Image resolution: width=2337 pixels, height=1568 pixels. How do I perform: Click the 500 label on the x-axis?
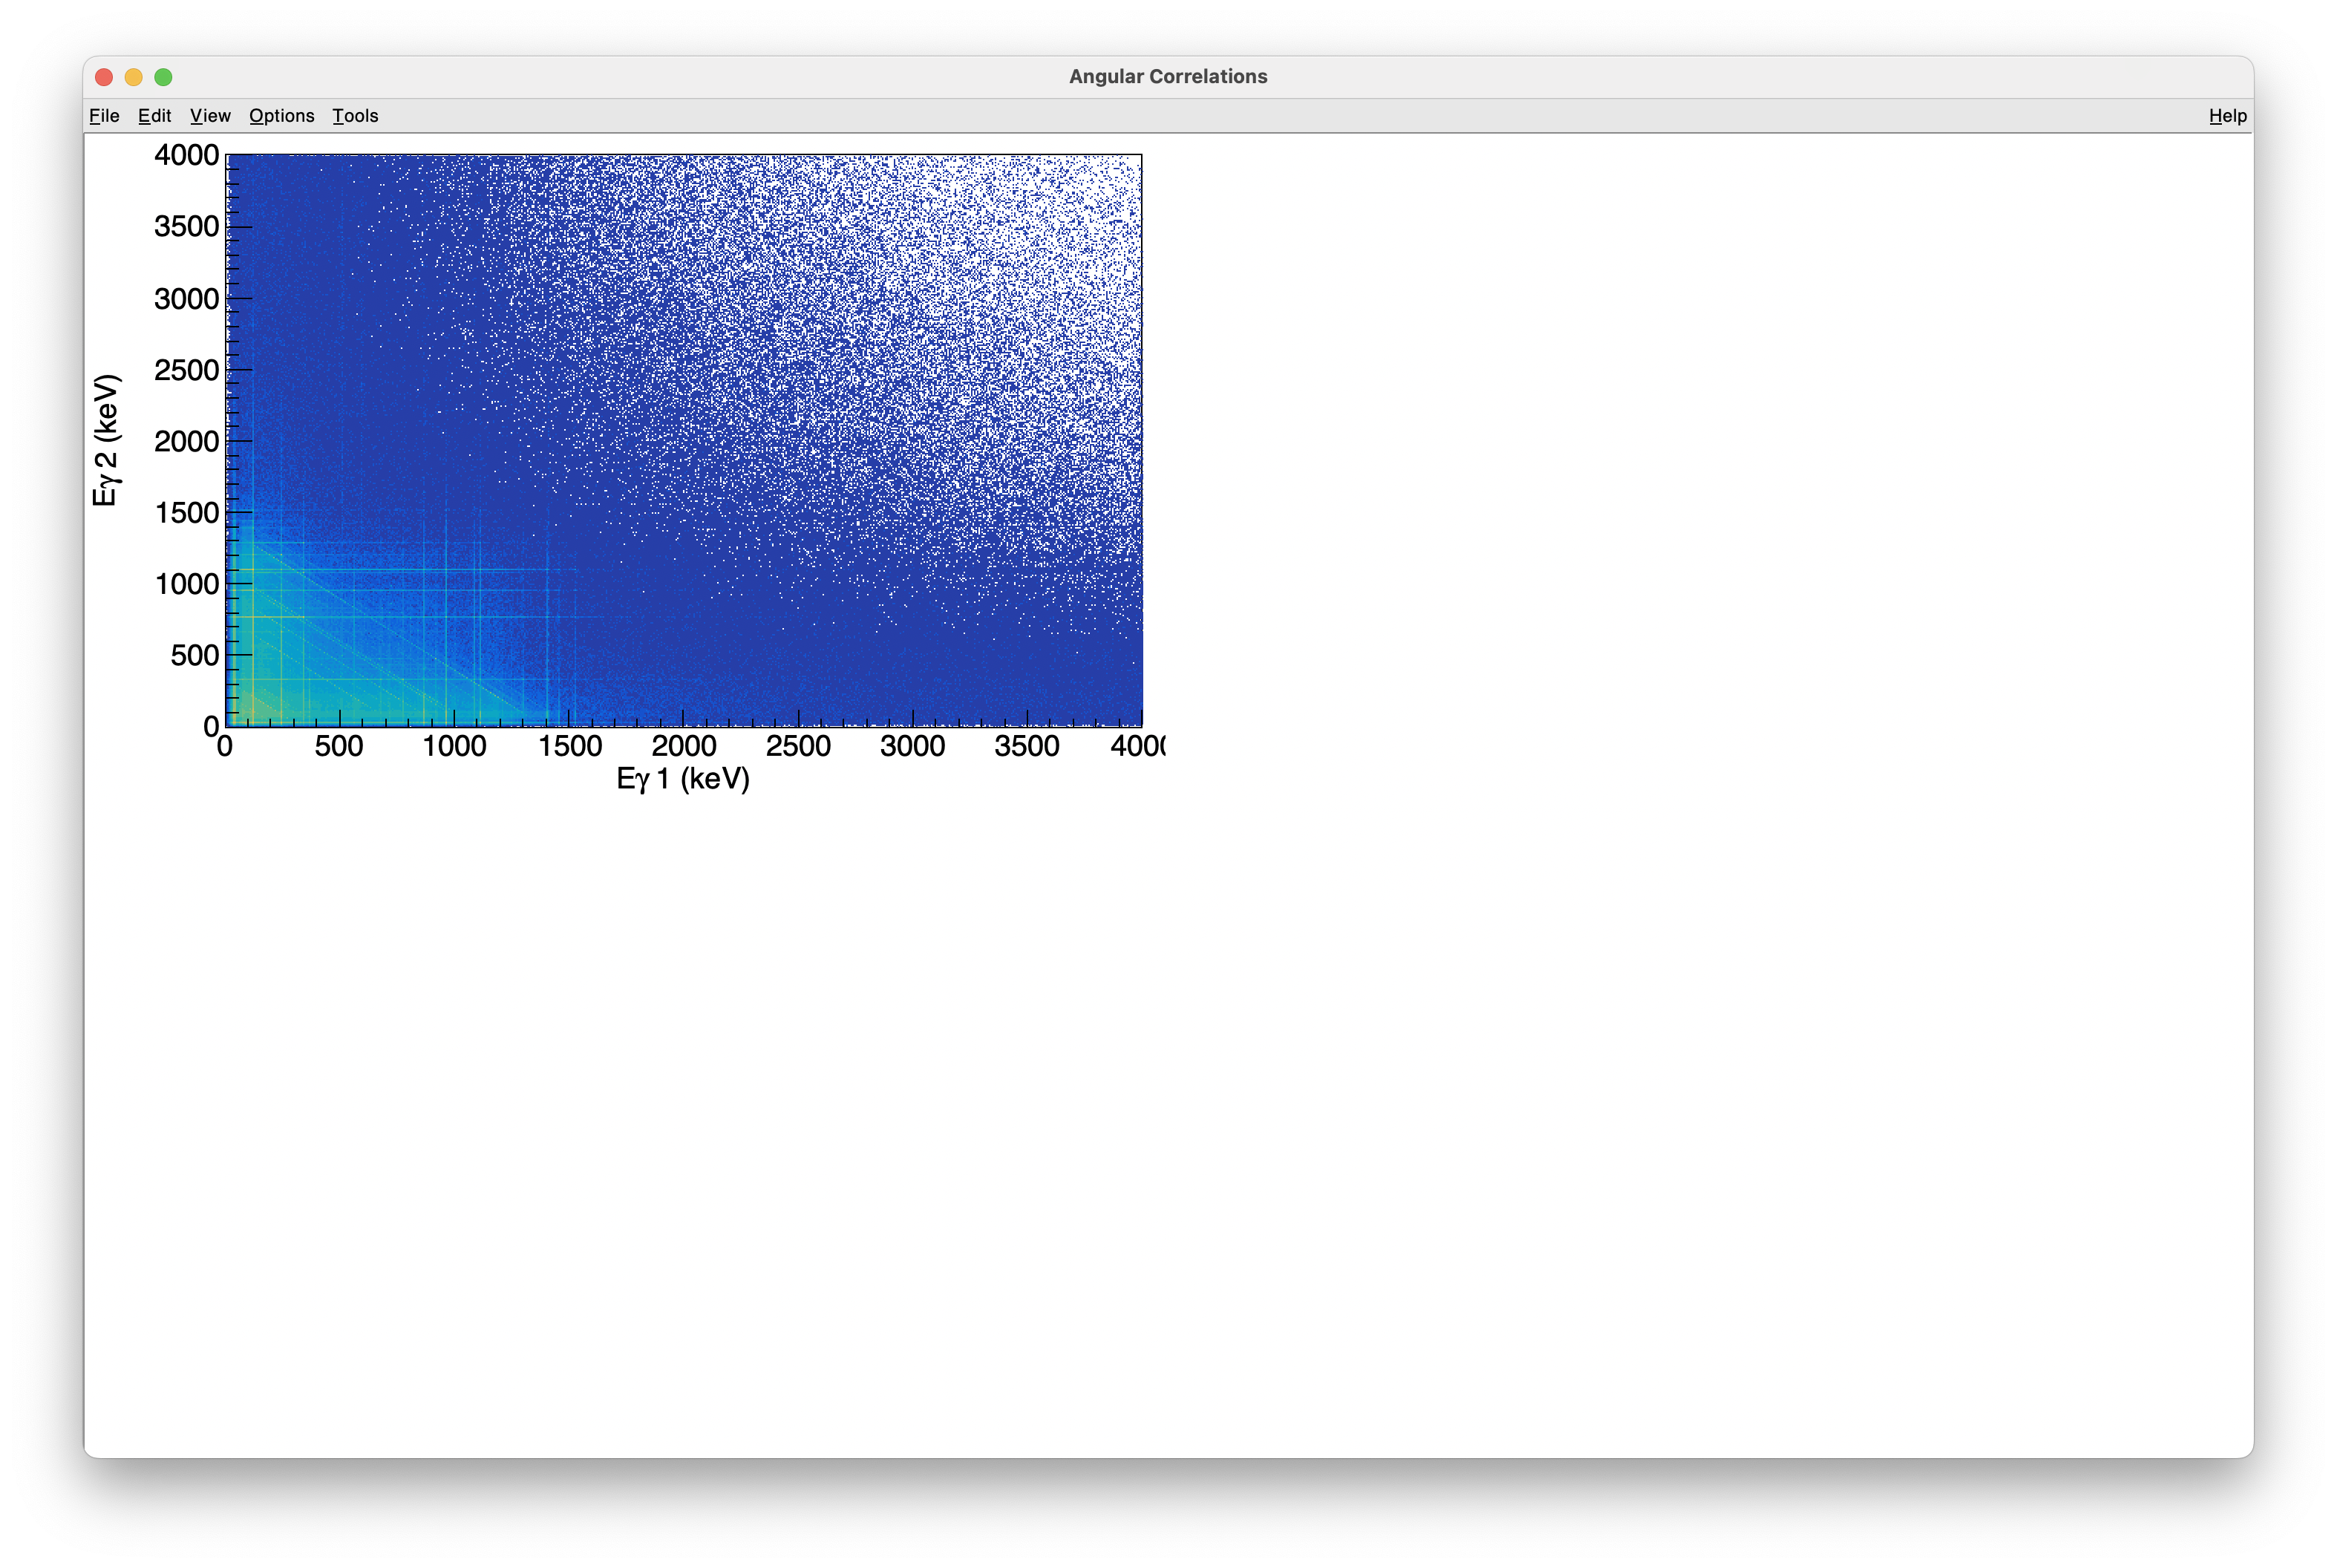[x=339, y=746]
